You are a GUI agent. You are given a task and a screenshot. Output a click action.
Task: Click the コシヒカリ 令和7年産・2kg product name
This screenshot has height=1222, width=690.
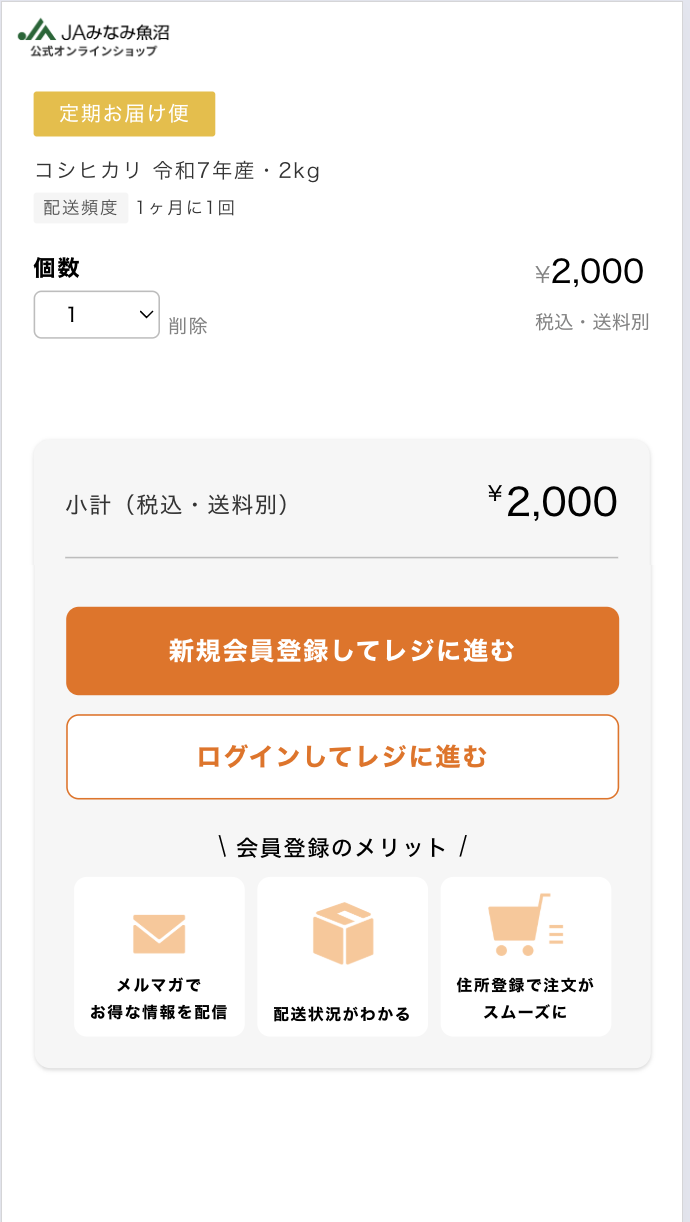[176, 171]
